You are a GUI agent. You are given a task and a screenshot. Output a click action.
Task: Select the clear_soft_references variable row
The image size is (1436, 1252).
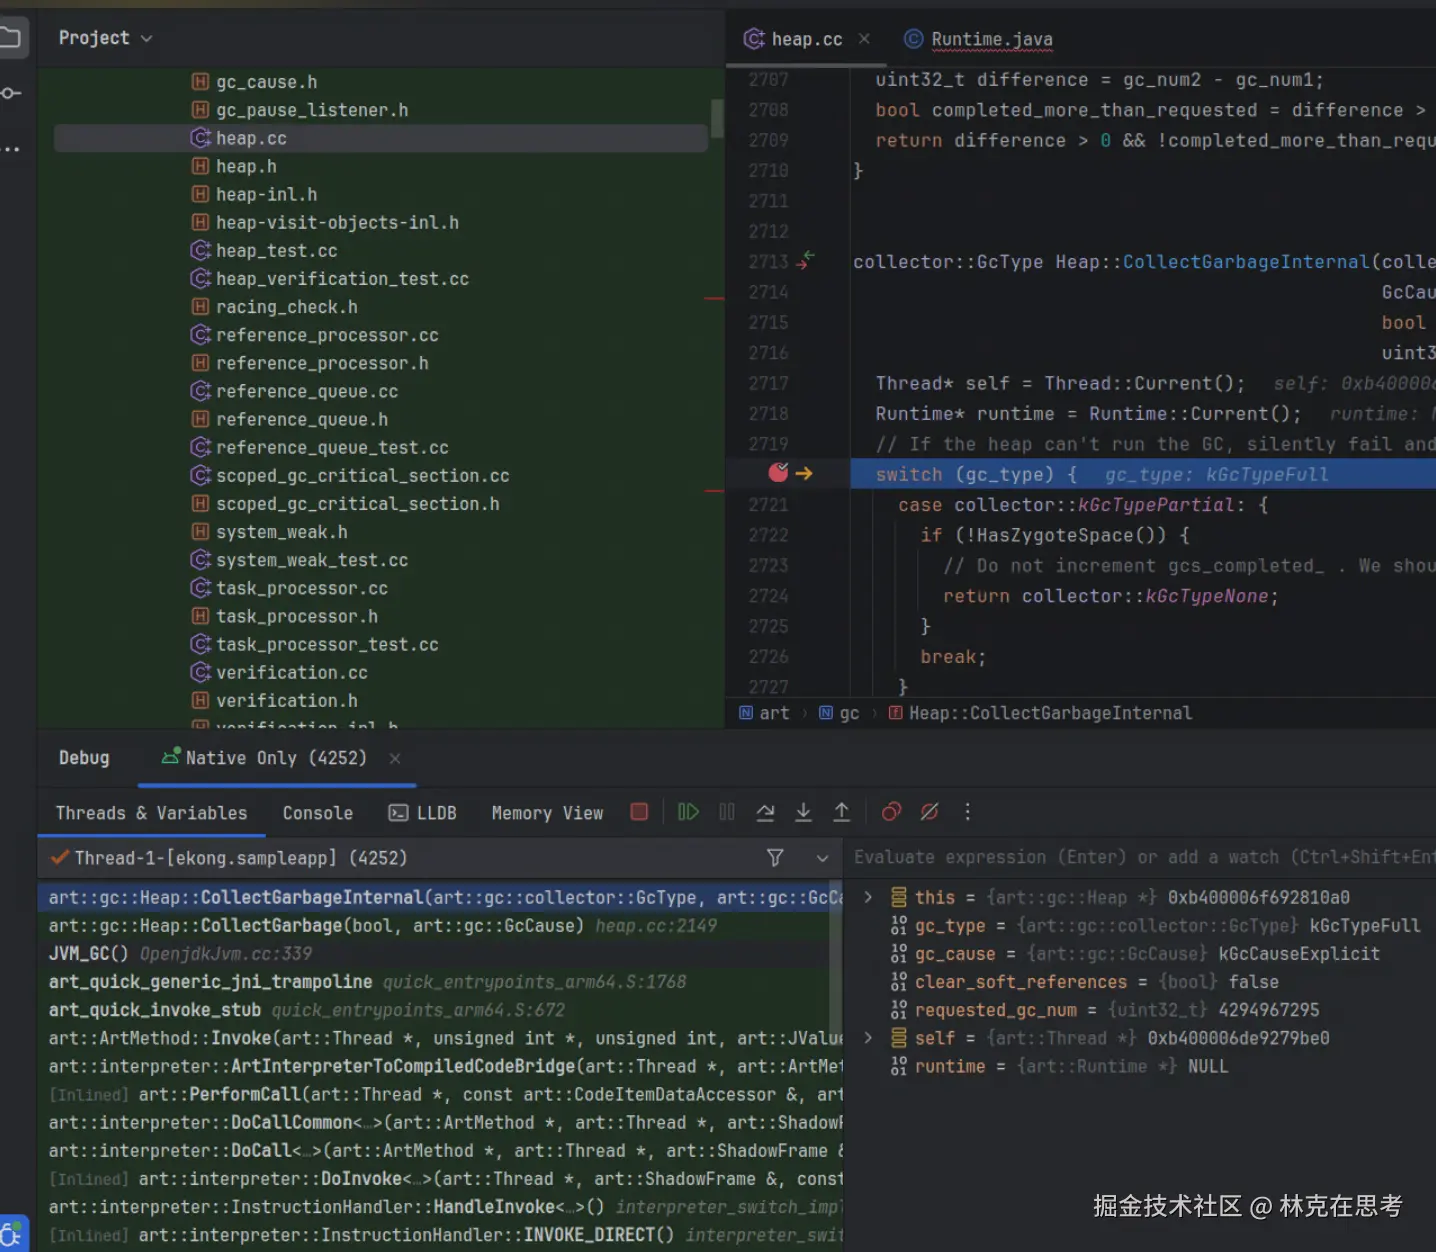[x=1141, y=982]
